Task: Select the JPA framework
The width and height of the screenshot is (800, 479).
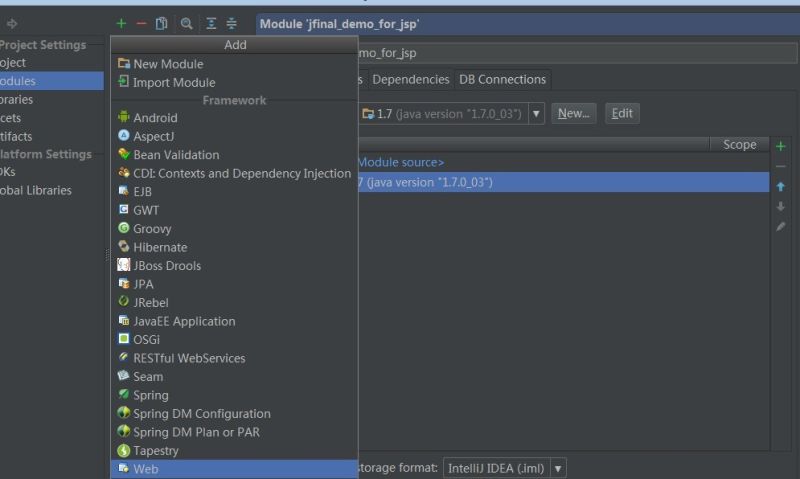Action: [x=234, y=284]
